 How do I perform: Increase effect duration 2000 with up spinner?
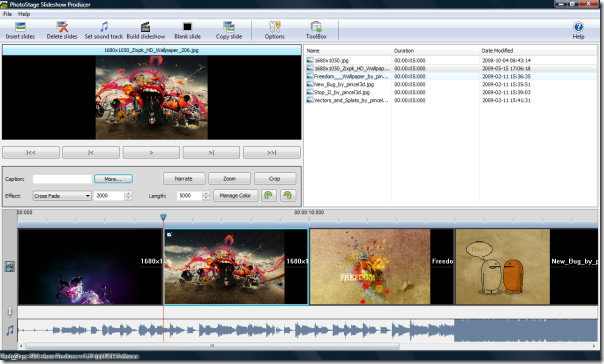(128, 193)
